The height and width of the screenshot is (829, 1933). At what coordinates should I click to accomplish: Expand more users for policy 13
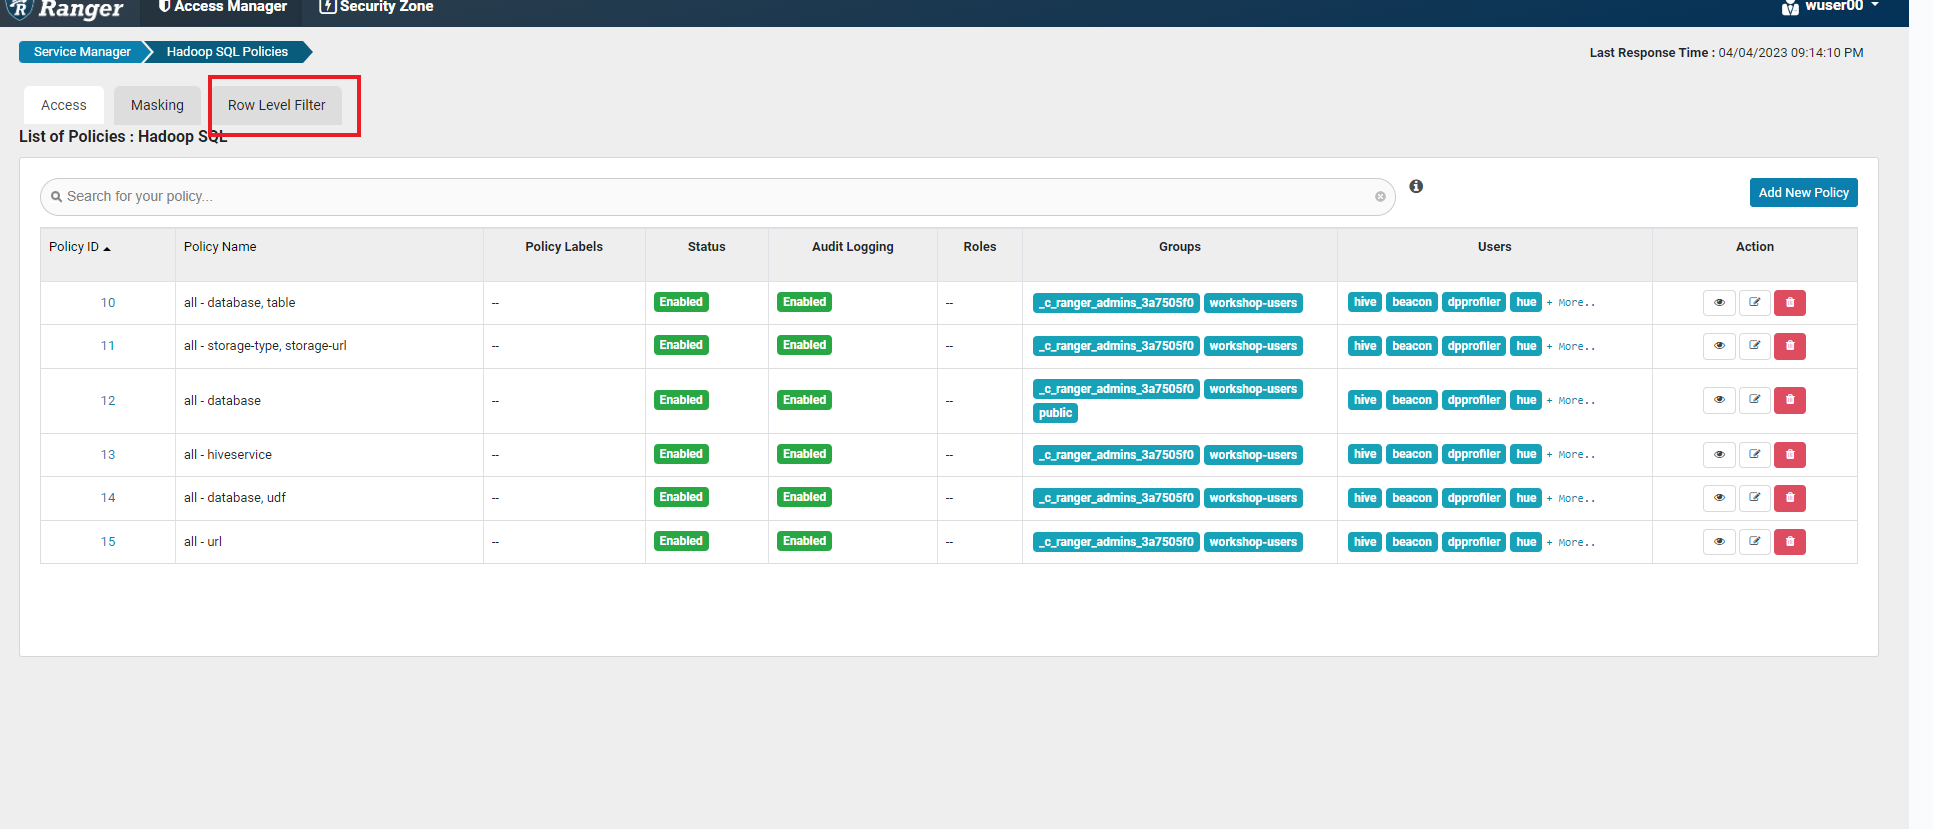point(1571,455)
